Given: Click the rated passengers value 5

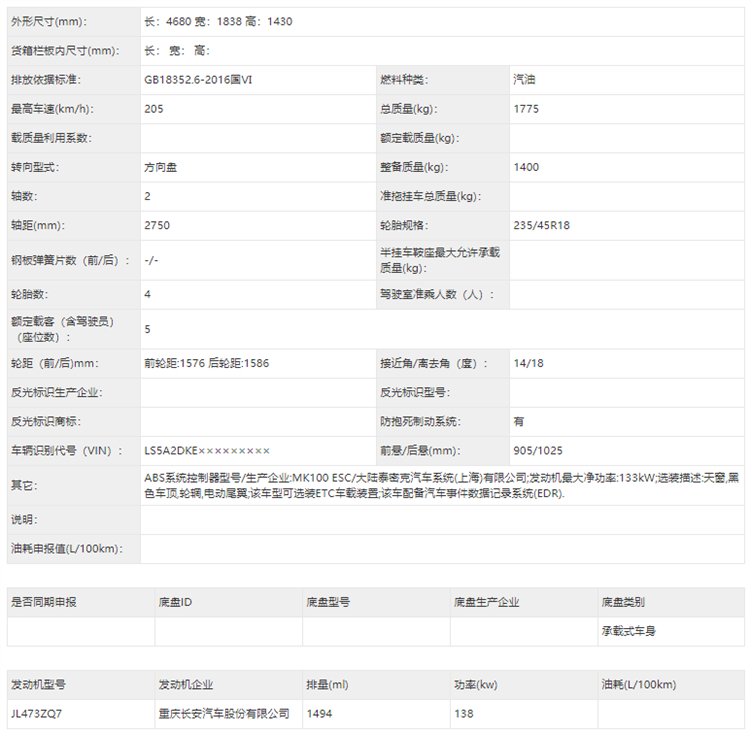Looking at the screenshot, I should tap(147, 329).
